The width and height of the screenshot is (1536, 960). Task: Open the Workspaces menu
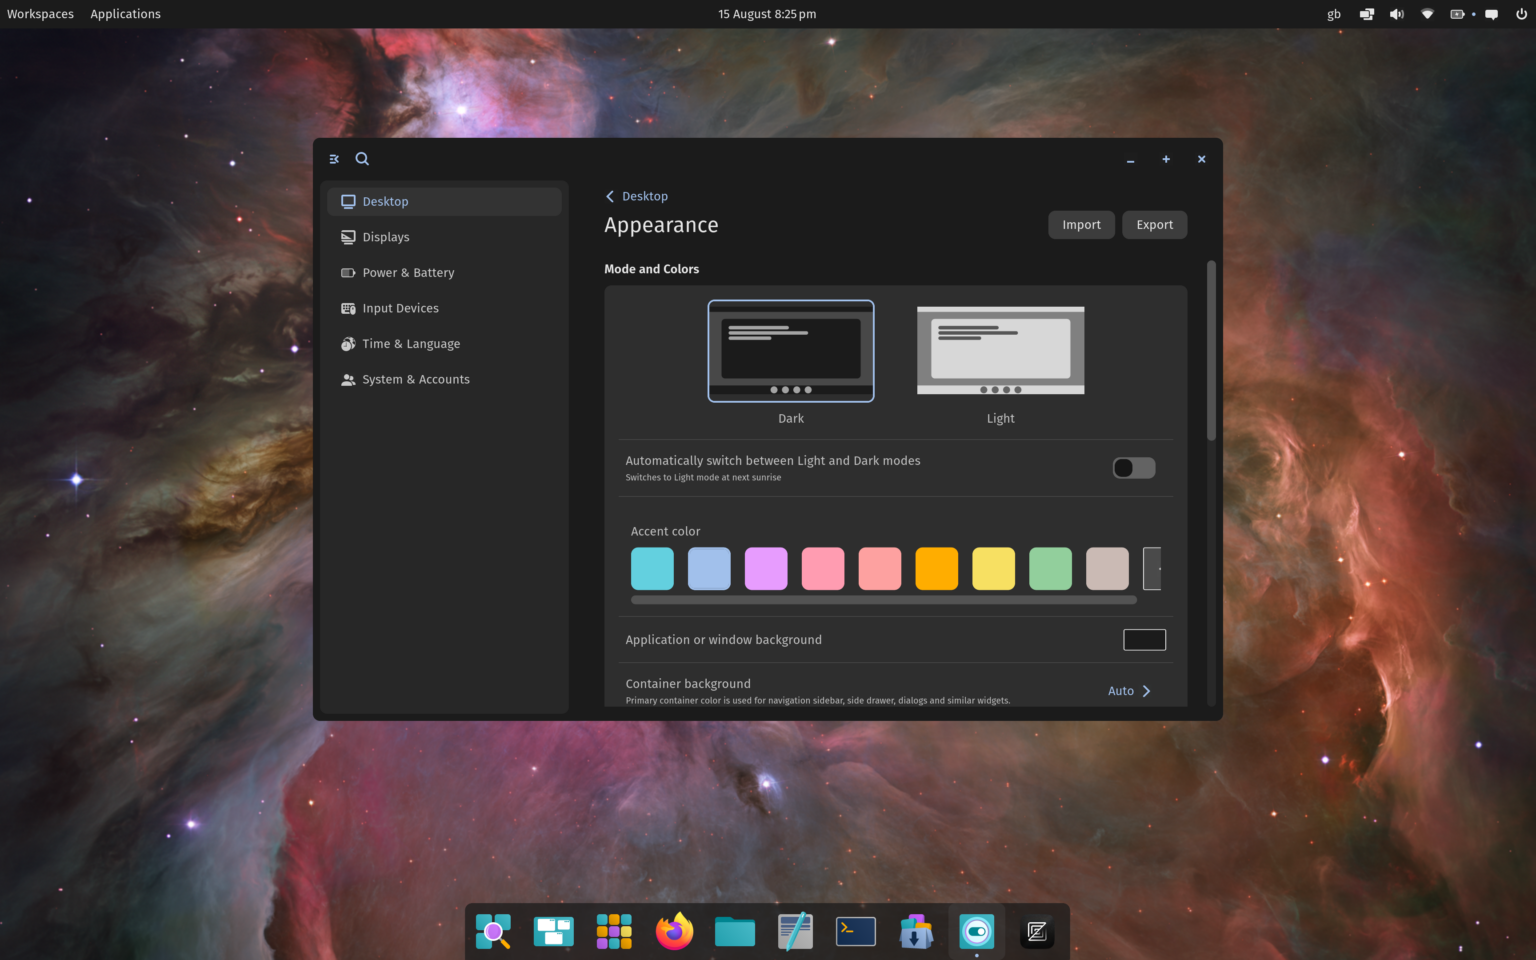tap(40, 13)
